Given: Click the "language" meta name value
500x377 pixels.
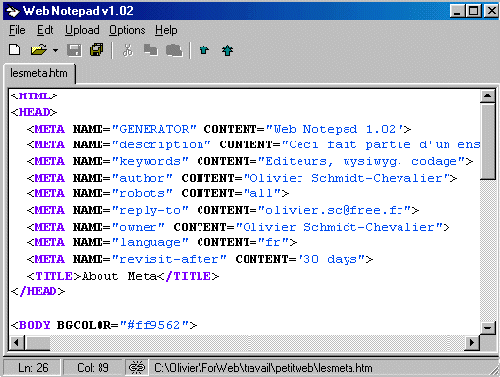Looking at the screenshot, I should pos(150,242).
